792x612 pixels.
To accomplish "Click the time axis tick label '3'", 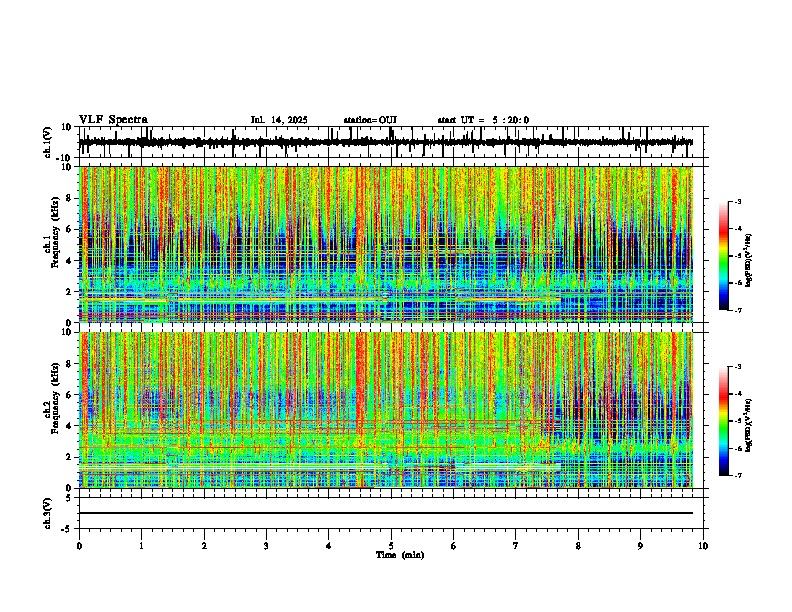I will tap(266, 546).
